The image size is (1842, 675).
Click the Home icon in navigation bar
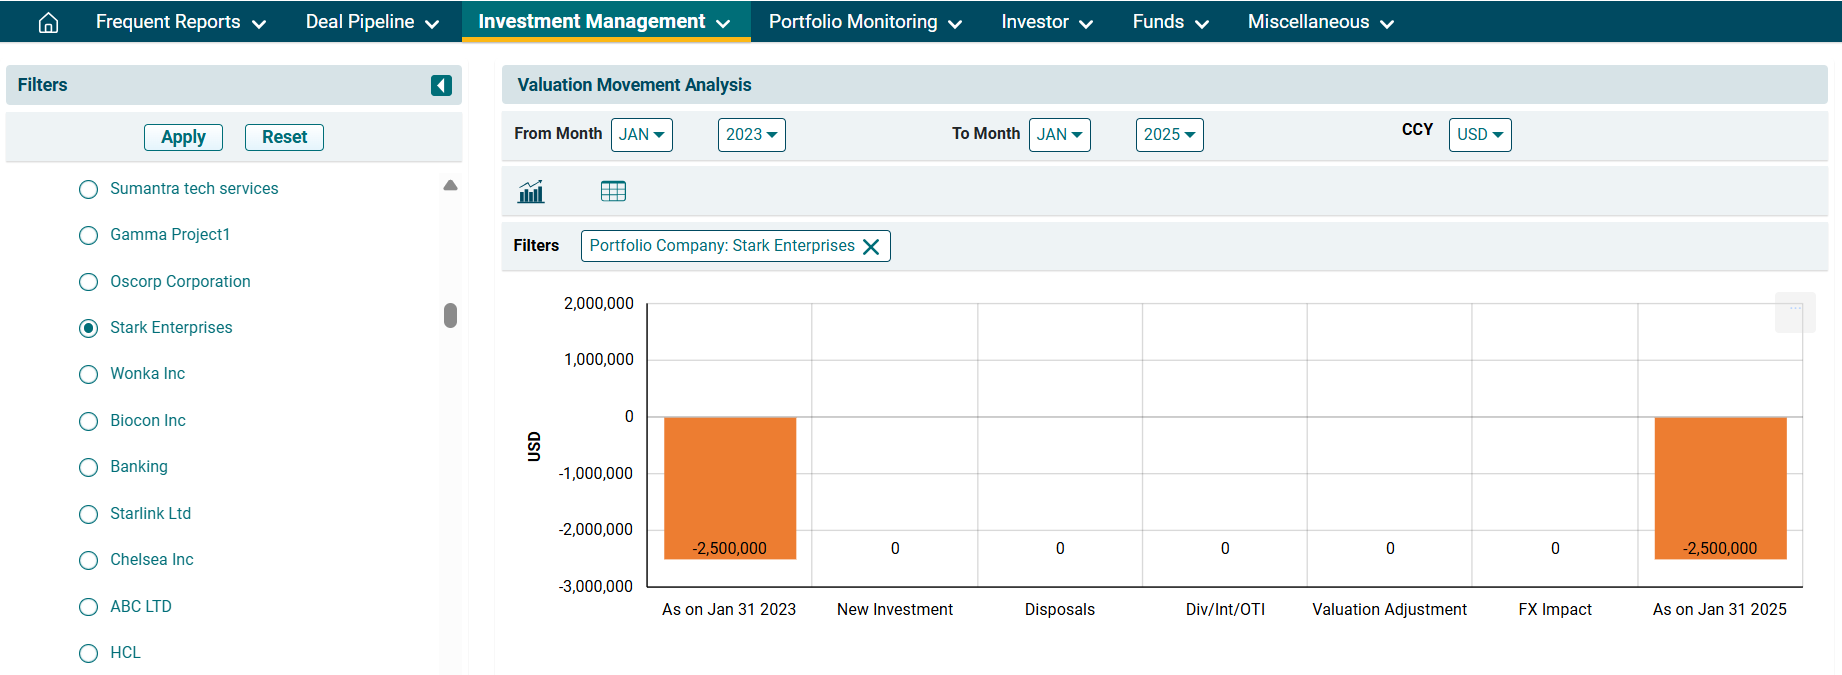(48, 22)
